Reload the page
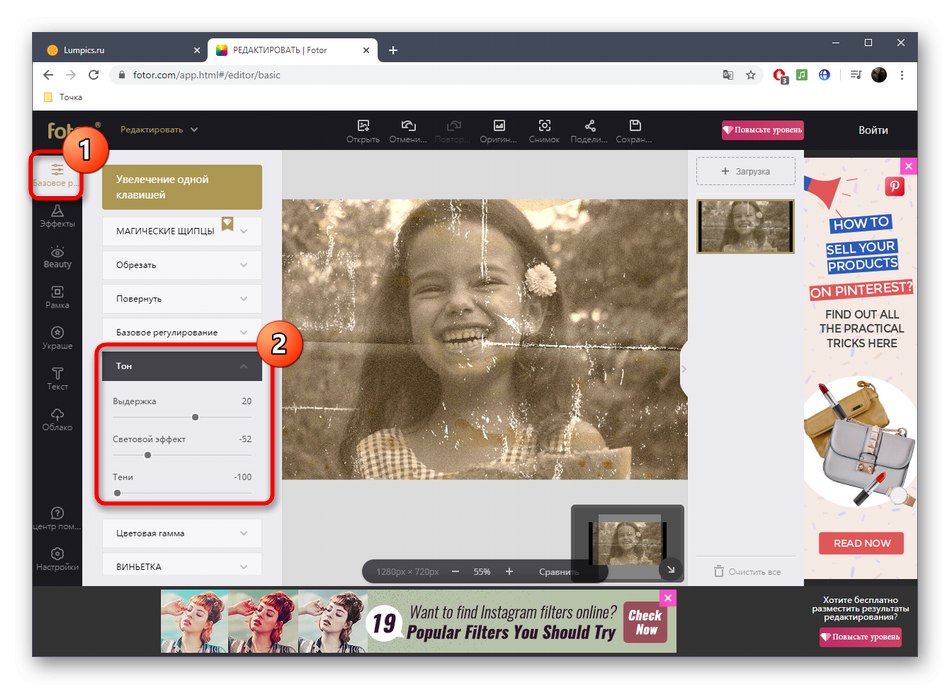Image resolution: width=950 pixels, height=689 pixels. click(x=93, y=75)
